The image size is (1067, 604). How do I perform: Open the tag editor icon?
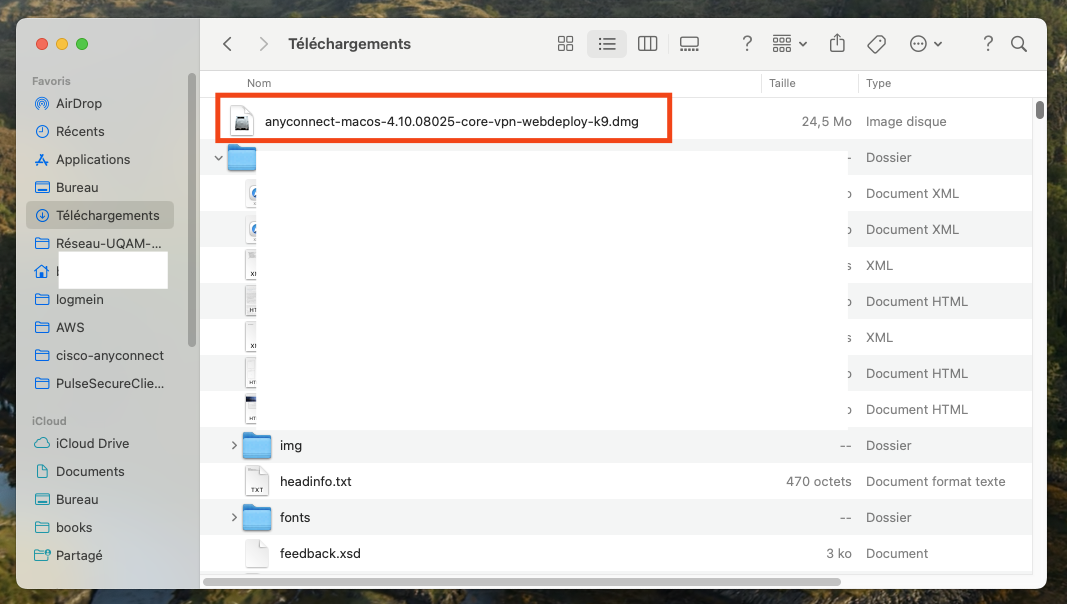pos(876,44)
